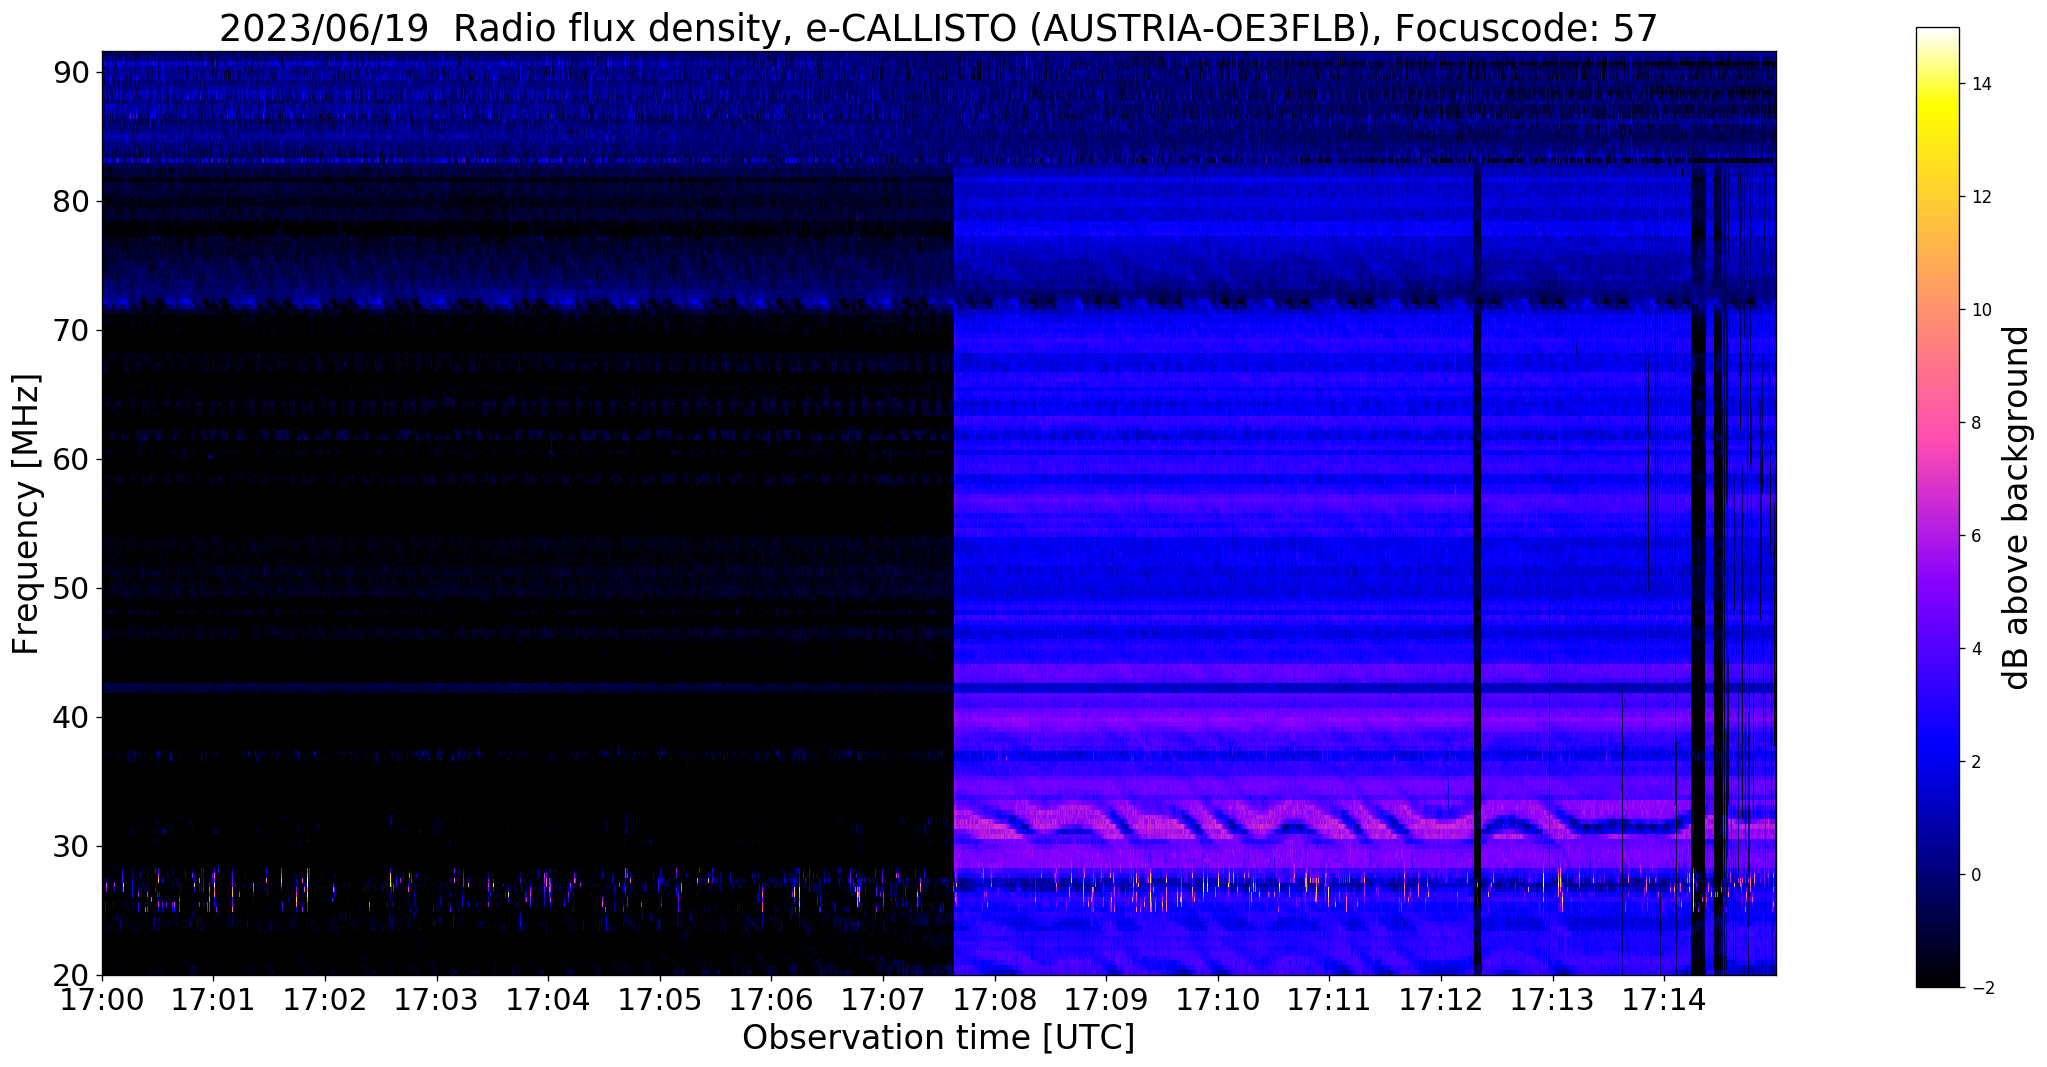Click the 17:14 time tick label
Screen dimensions: 2047x1067
1664,999
